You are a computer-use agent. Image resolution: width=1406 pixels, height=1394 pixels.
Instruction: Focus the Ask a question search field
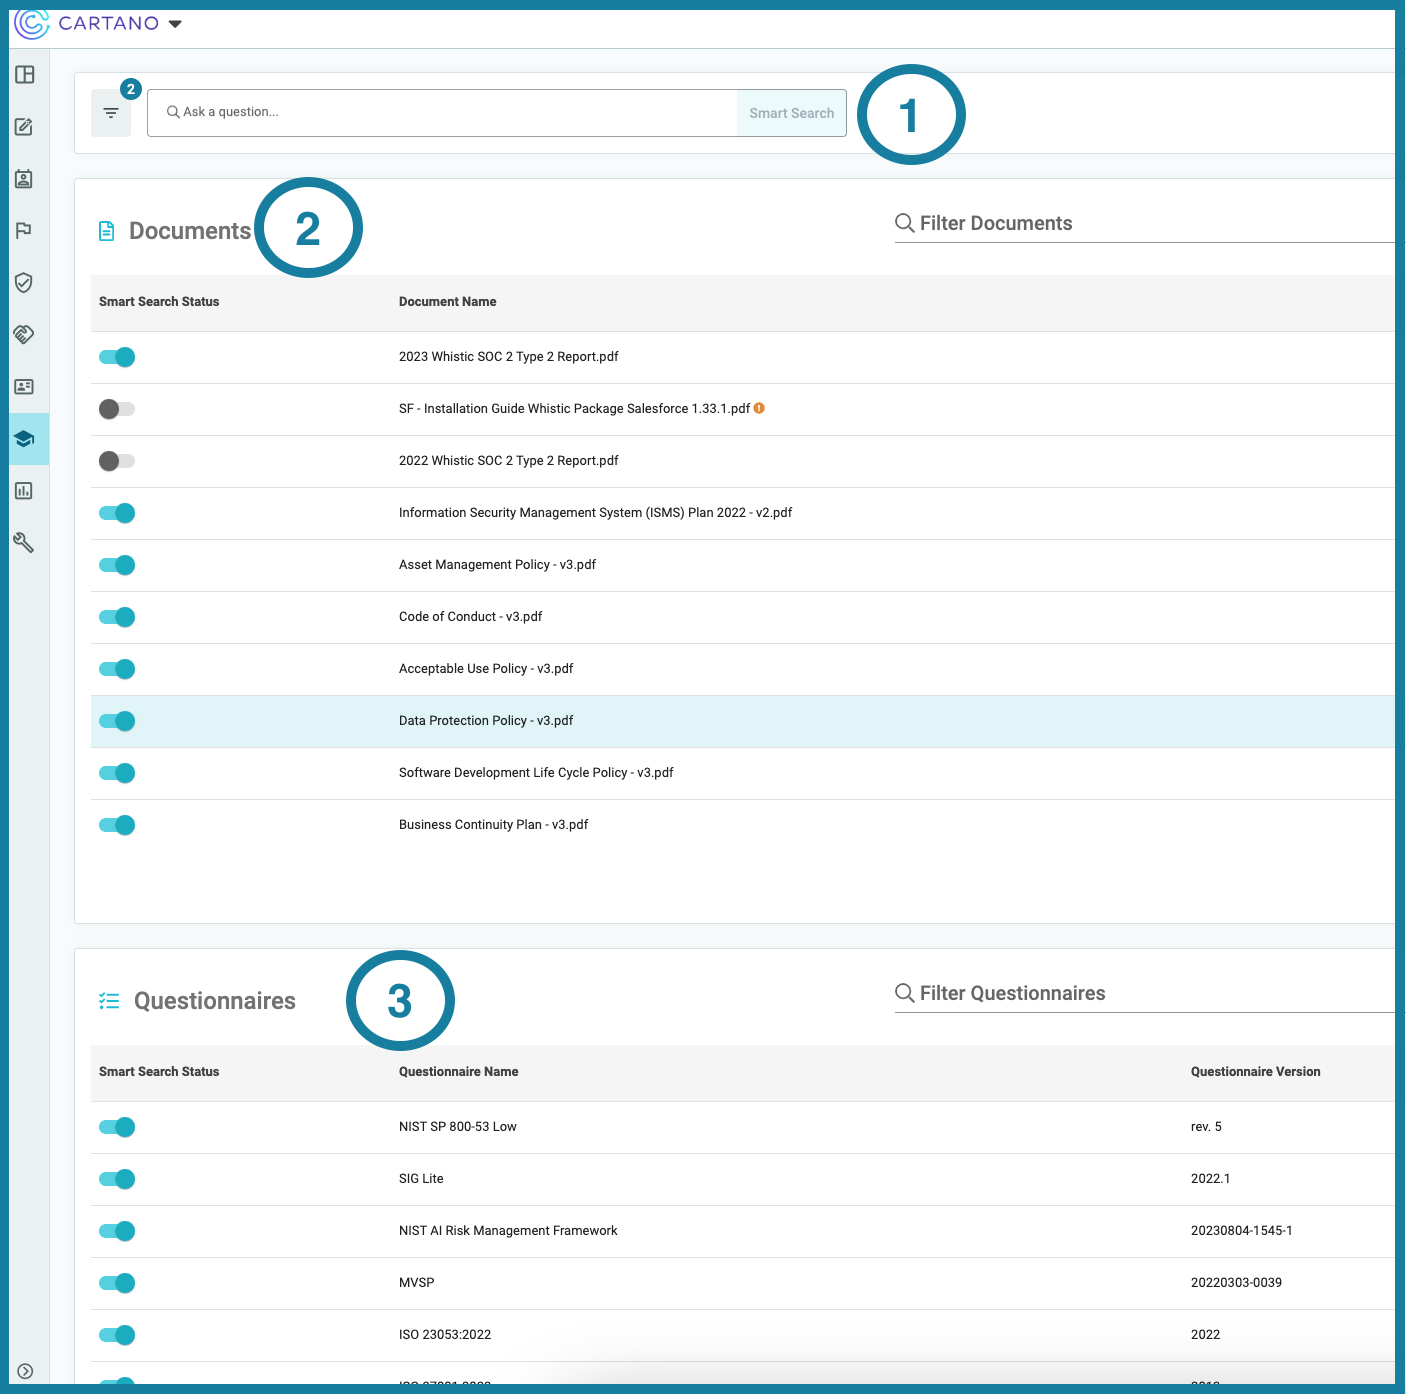442,113
